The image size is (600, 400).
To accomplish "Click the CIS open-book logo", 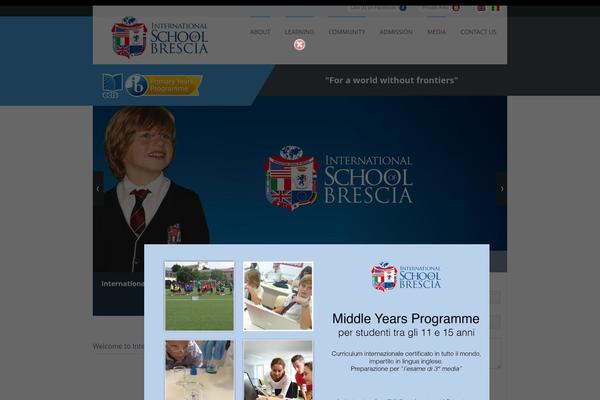I will (x=112, y=86).
